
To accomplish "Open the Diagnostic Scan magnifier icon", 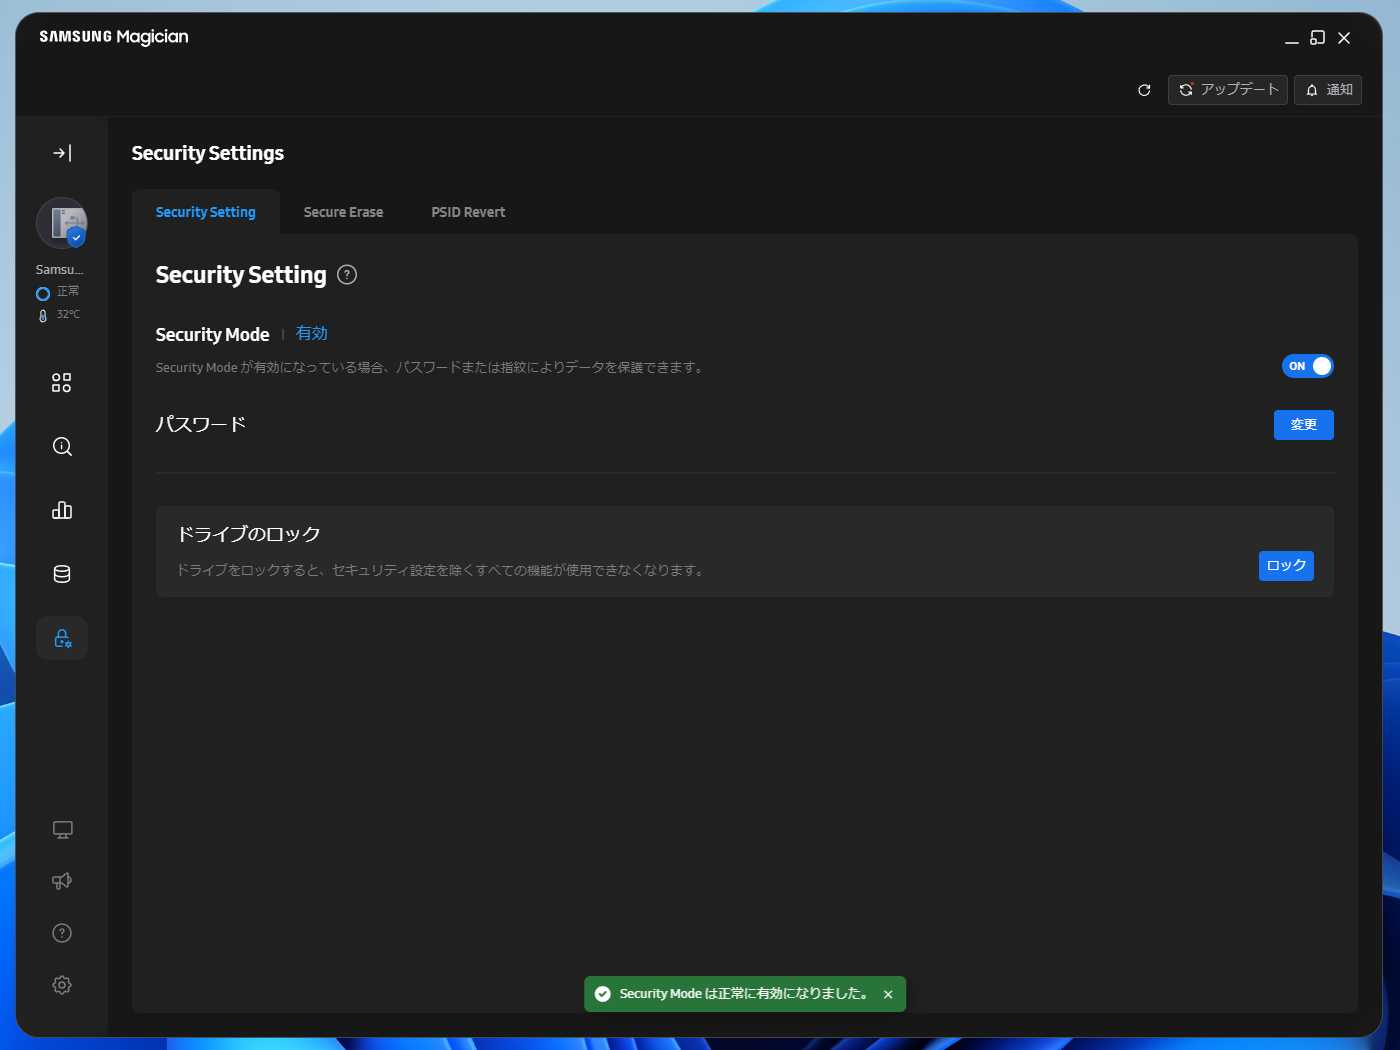I will (62, 446).
